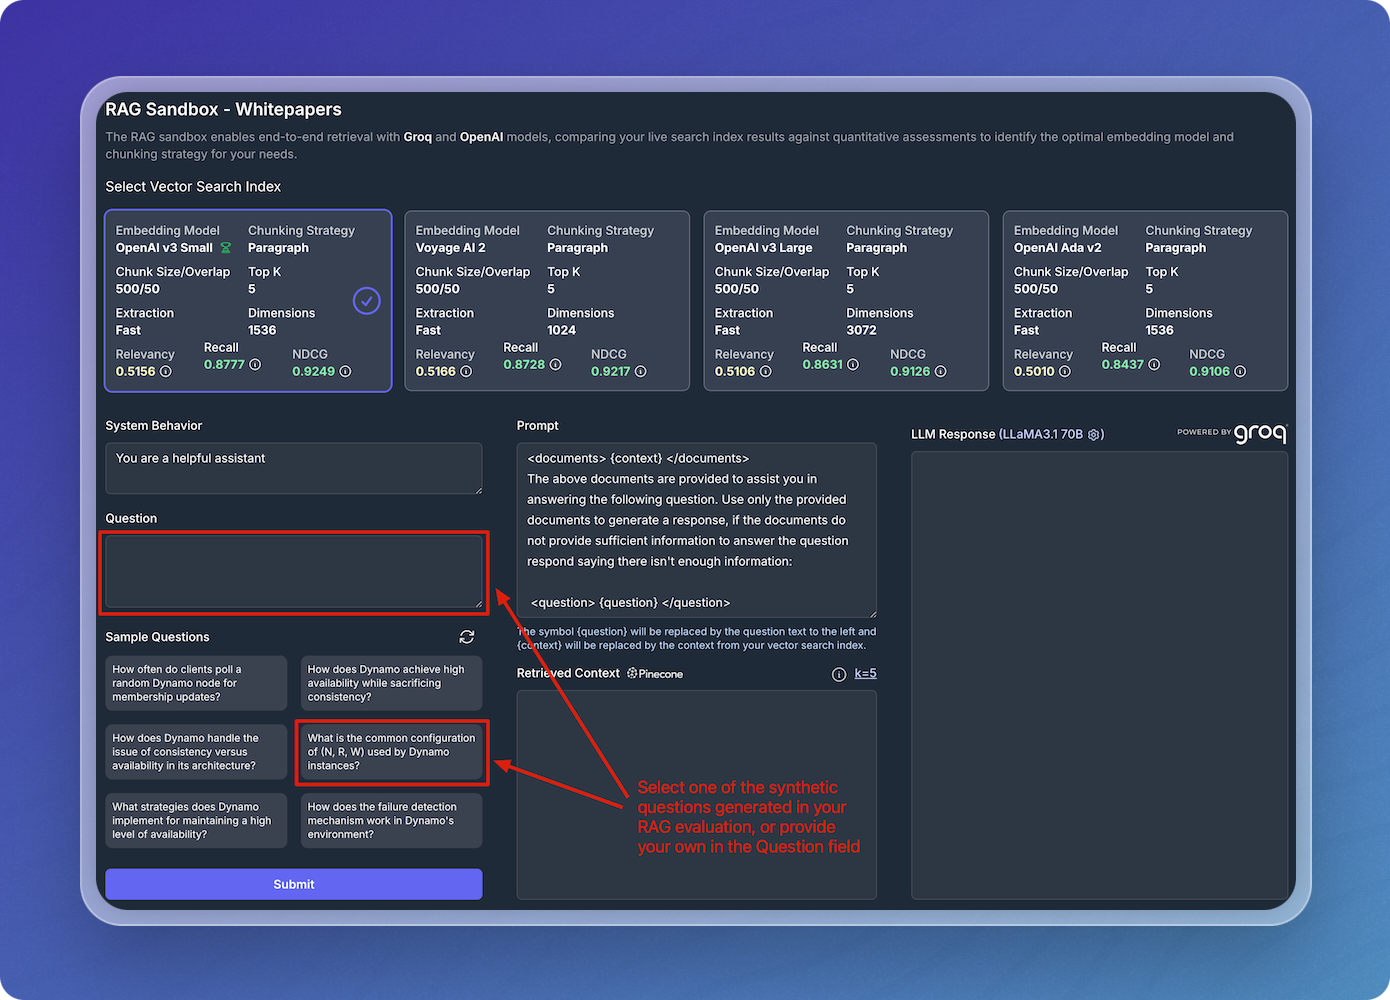Click the selected checkmark circle on OpenAI v3 Small card

click(367, 300)
